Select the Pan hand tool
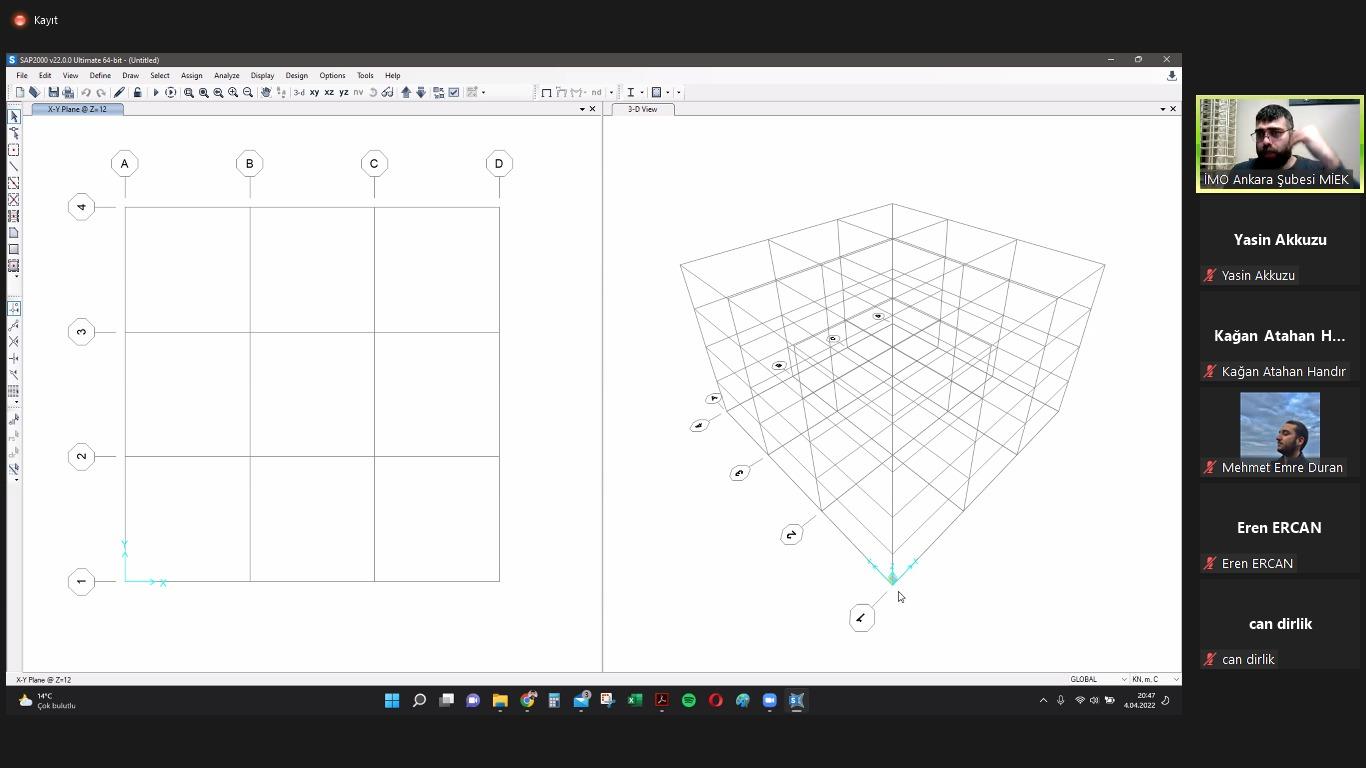This screenshot has height=768, width=1366. click(x=265, y=92)
